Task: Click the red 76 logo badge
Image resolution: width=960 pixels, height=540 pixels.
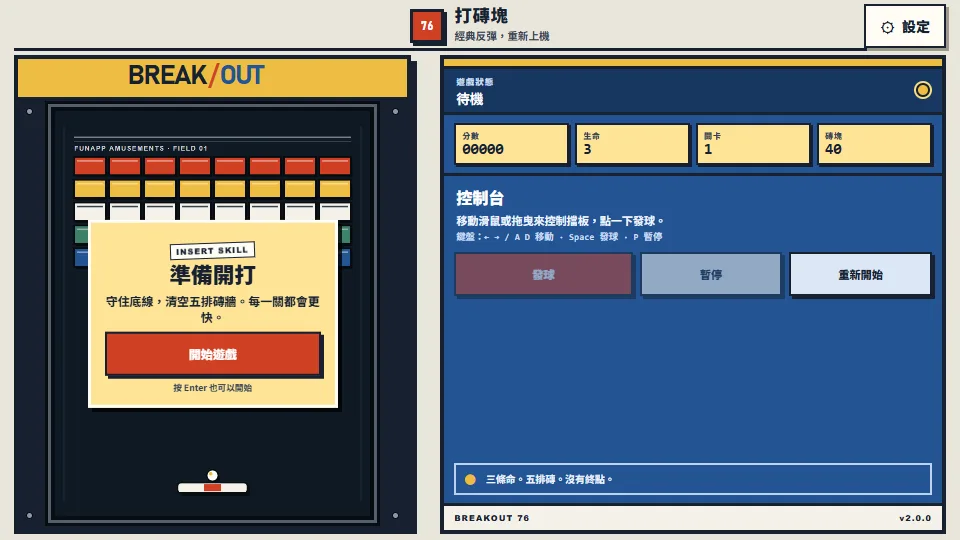Action: pyautogui.click(x=427, y=26)
